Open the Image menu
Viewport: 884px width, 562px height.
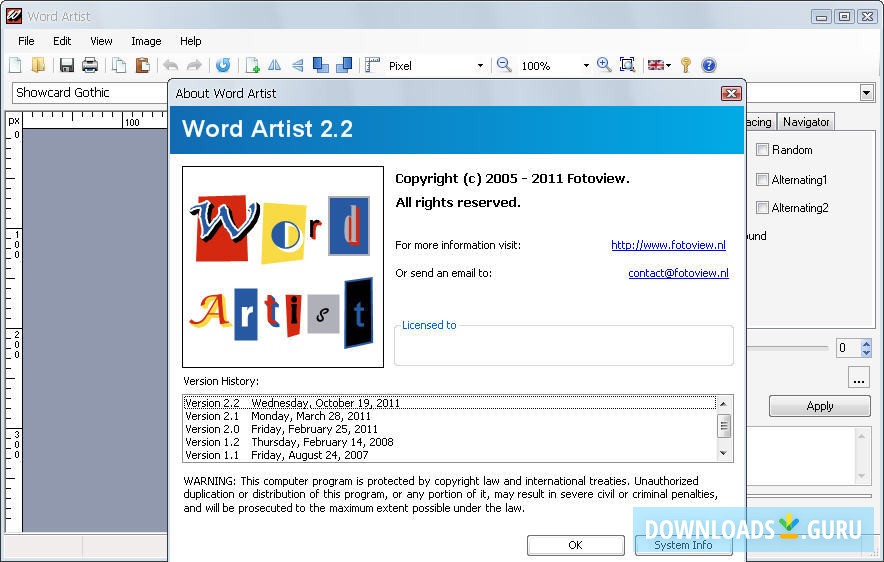point(146,41)
